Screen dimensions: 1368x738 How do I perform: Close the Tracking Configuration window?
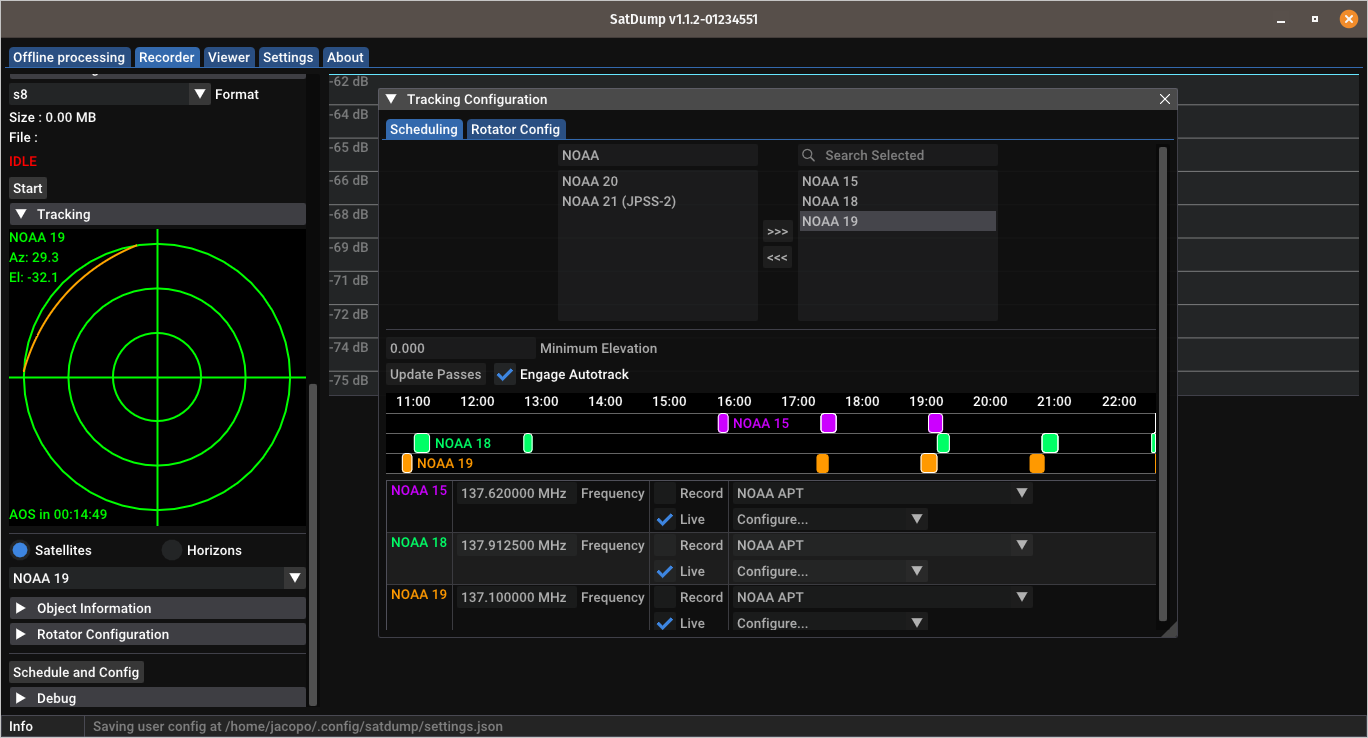[x=1164, y=99]
